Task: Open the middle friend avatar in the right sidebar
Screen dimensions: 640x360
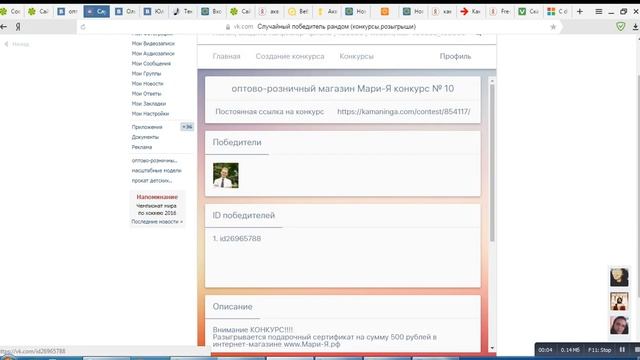Action: pos(619,301)
